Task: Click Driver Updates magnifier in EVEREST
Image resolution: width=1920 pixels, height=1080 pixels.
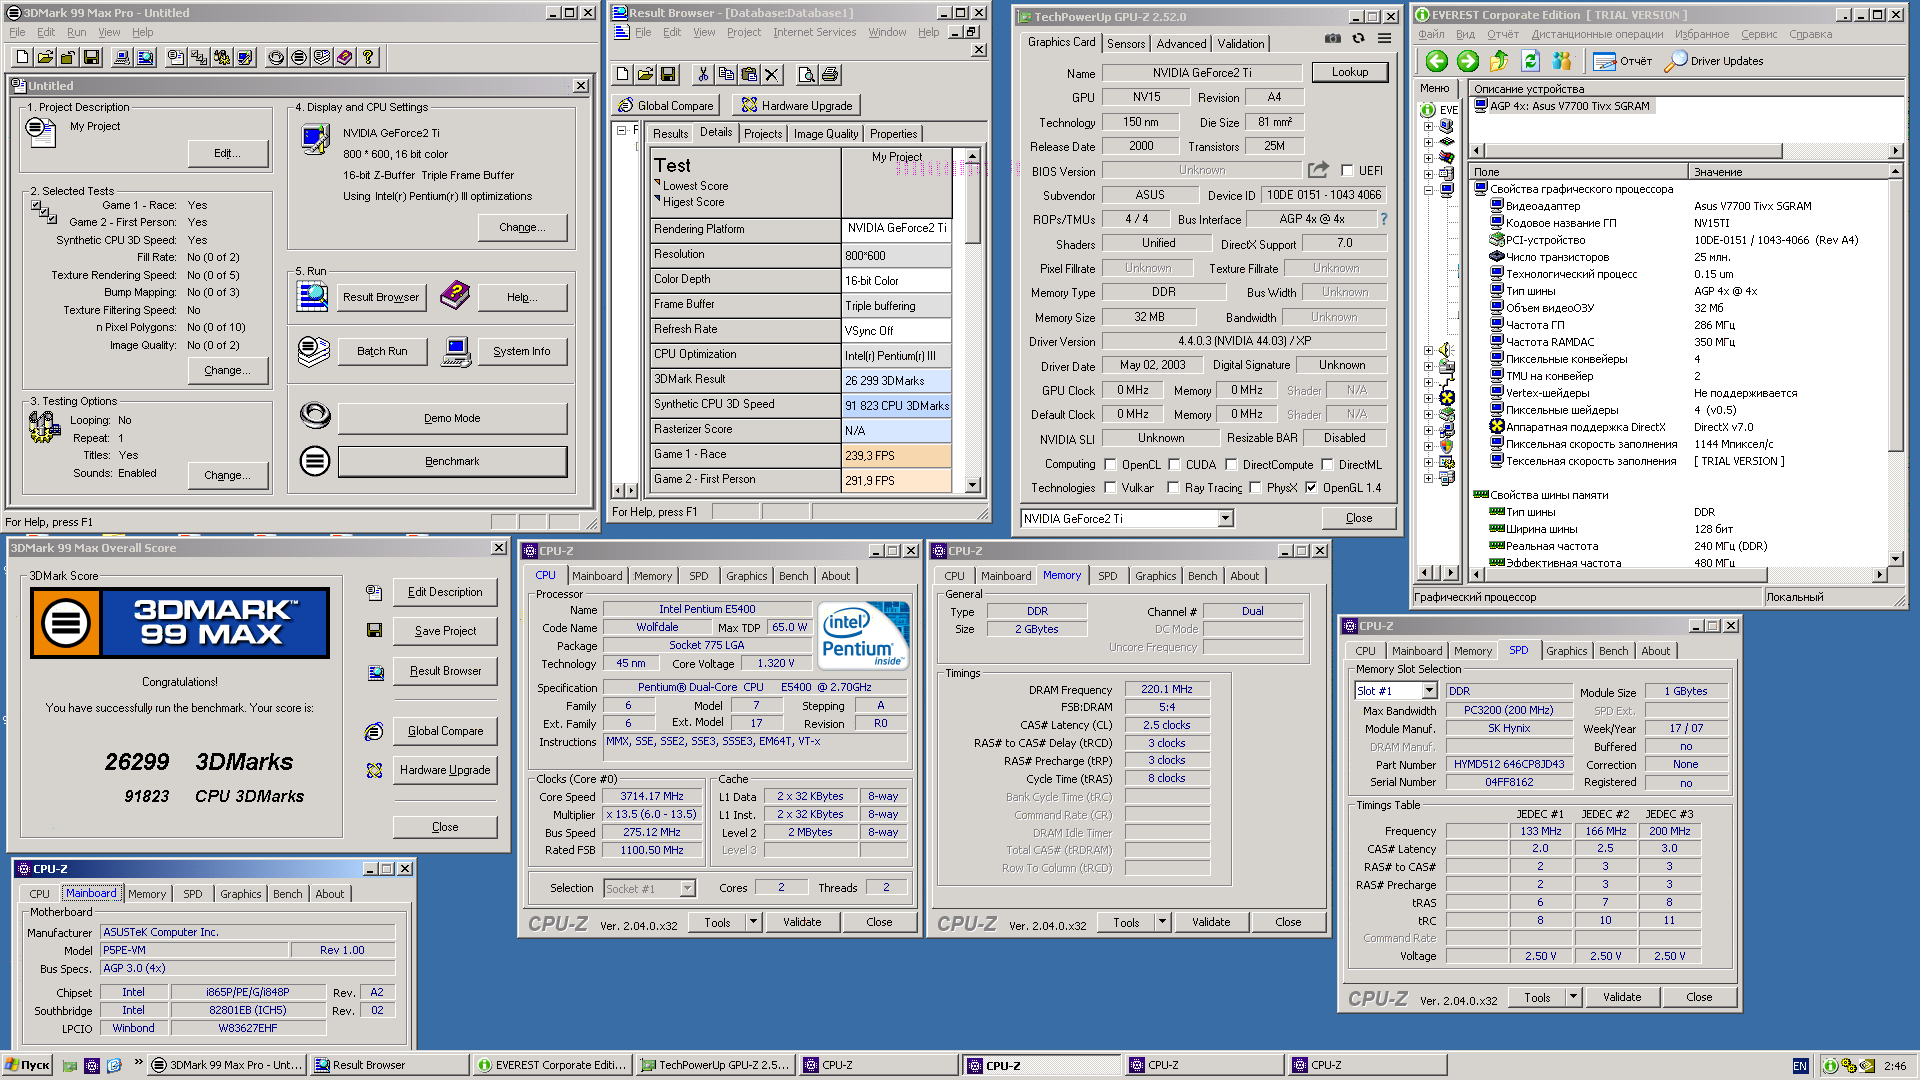Action: pyautogui.click(x=1676, y=61)
